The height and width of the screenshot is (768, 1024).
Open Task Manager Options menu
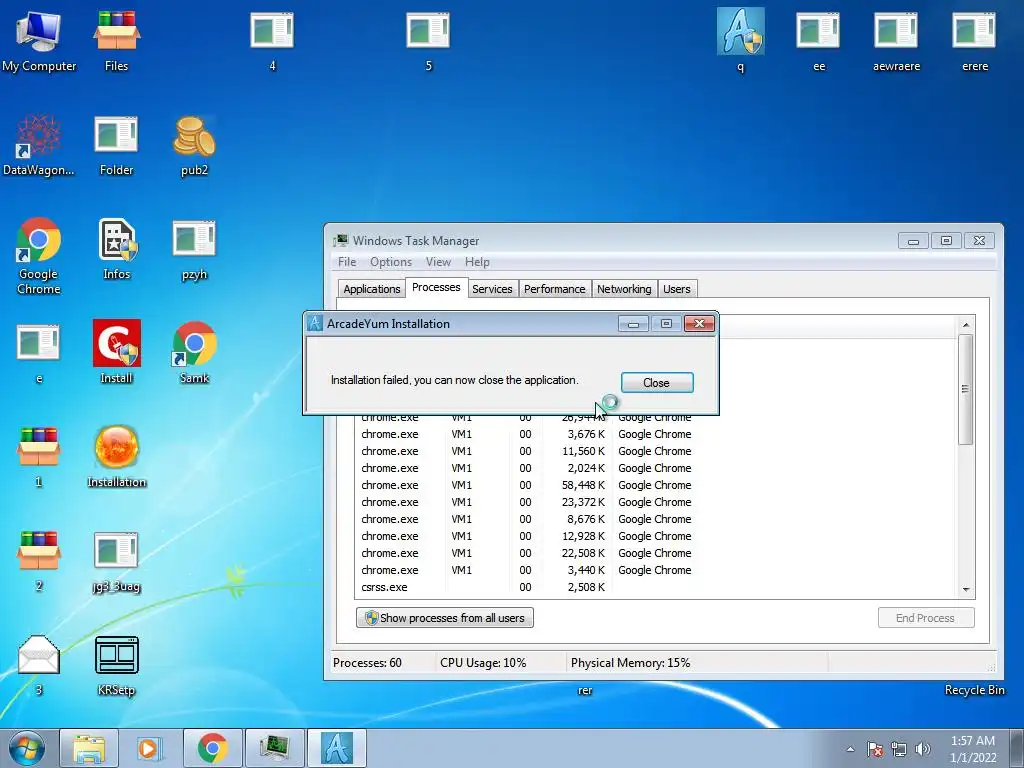tap(391, 262)
